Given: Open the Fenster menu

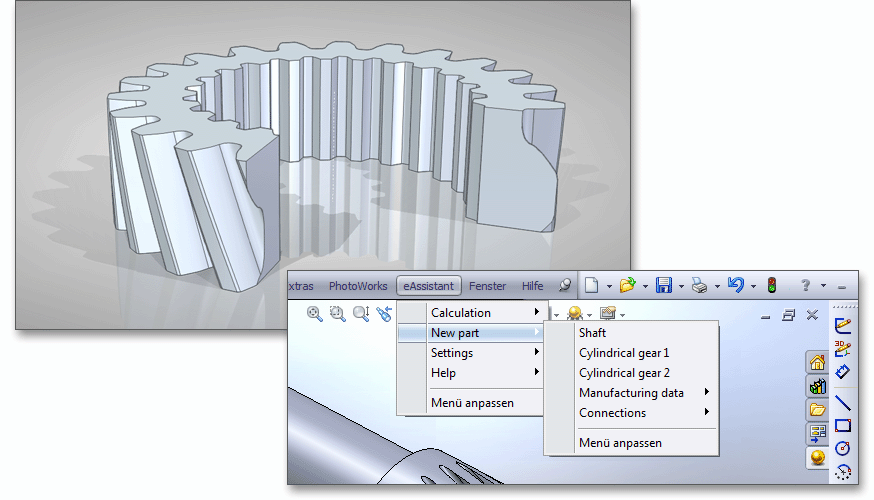Looking at the screenshot, I should (x=487, y=286).
